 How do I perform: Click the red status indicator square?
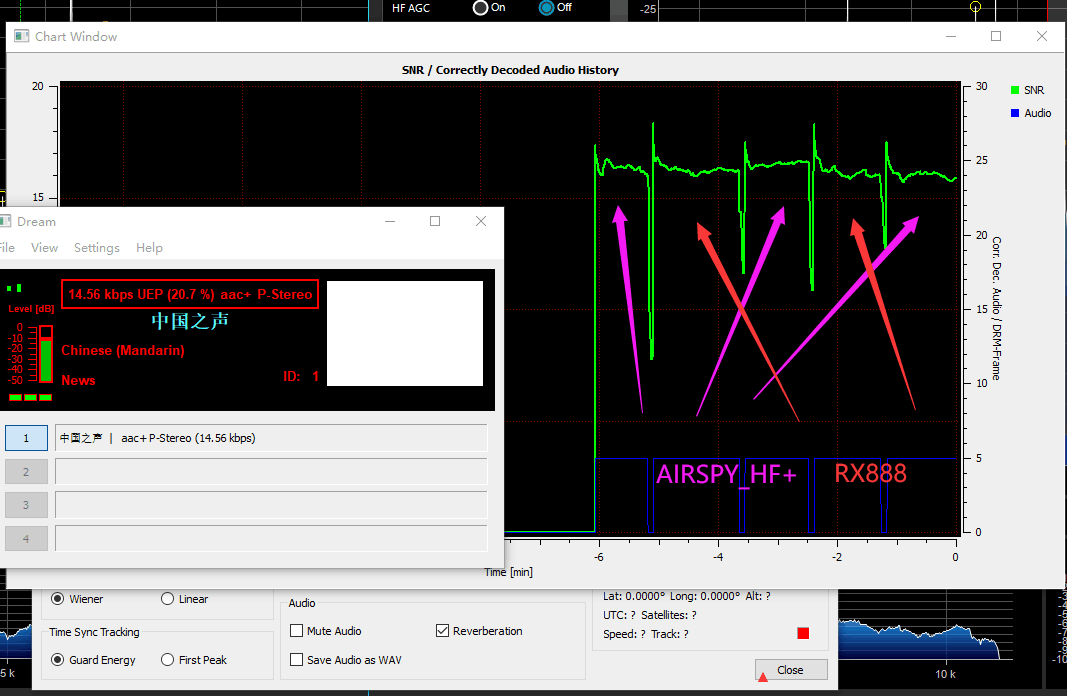(803, 633)
